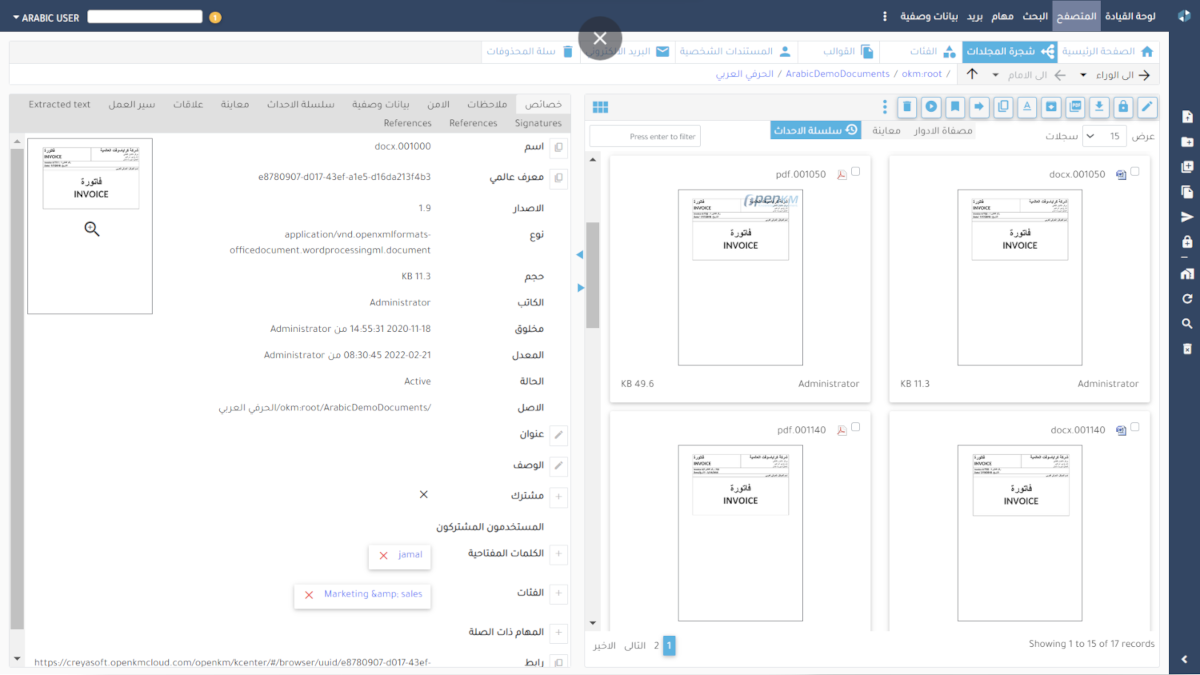Click the new folder icon in right sidebar
The width and height of the screenshot is (1200, 675).
pyautogui.click(x=1187, y=142)
